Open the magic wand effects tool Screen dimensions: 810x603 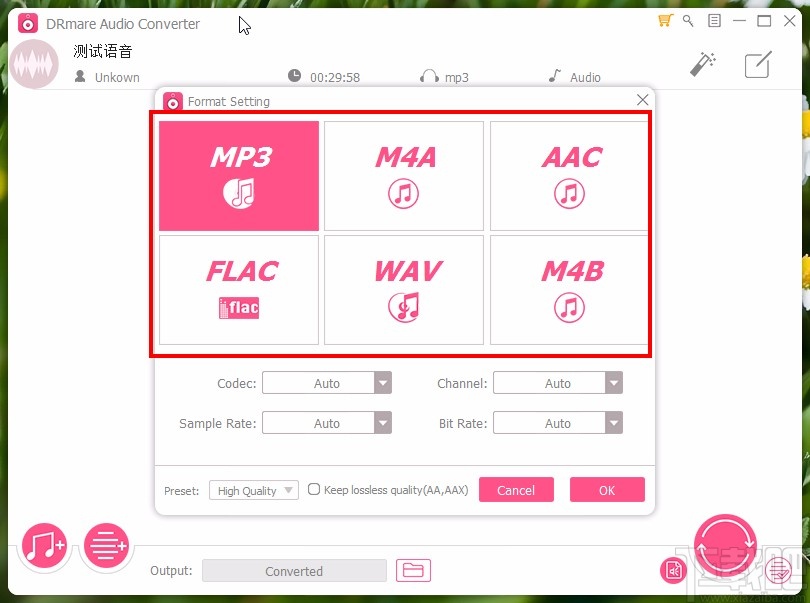tap(703, 63)
